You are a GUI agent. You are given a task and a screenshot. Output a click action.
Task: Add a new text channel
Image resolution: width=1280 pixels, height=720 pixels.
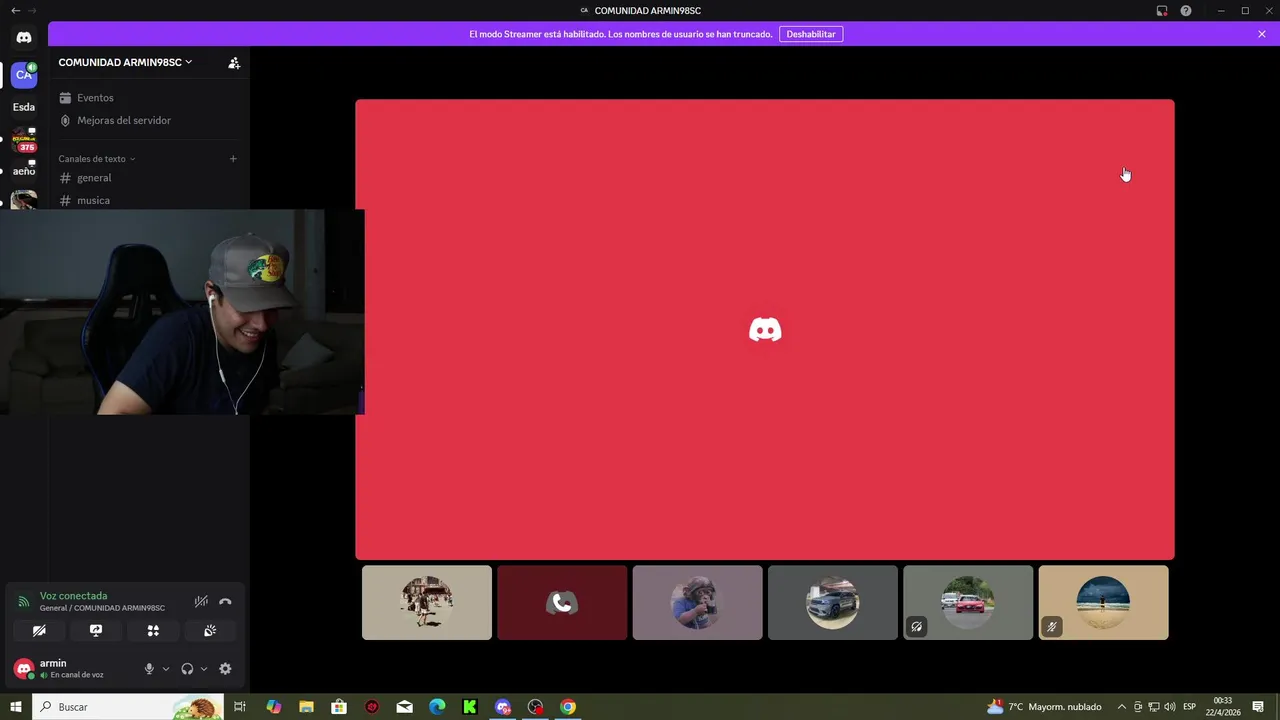tap(233, 158)
